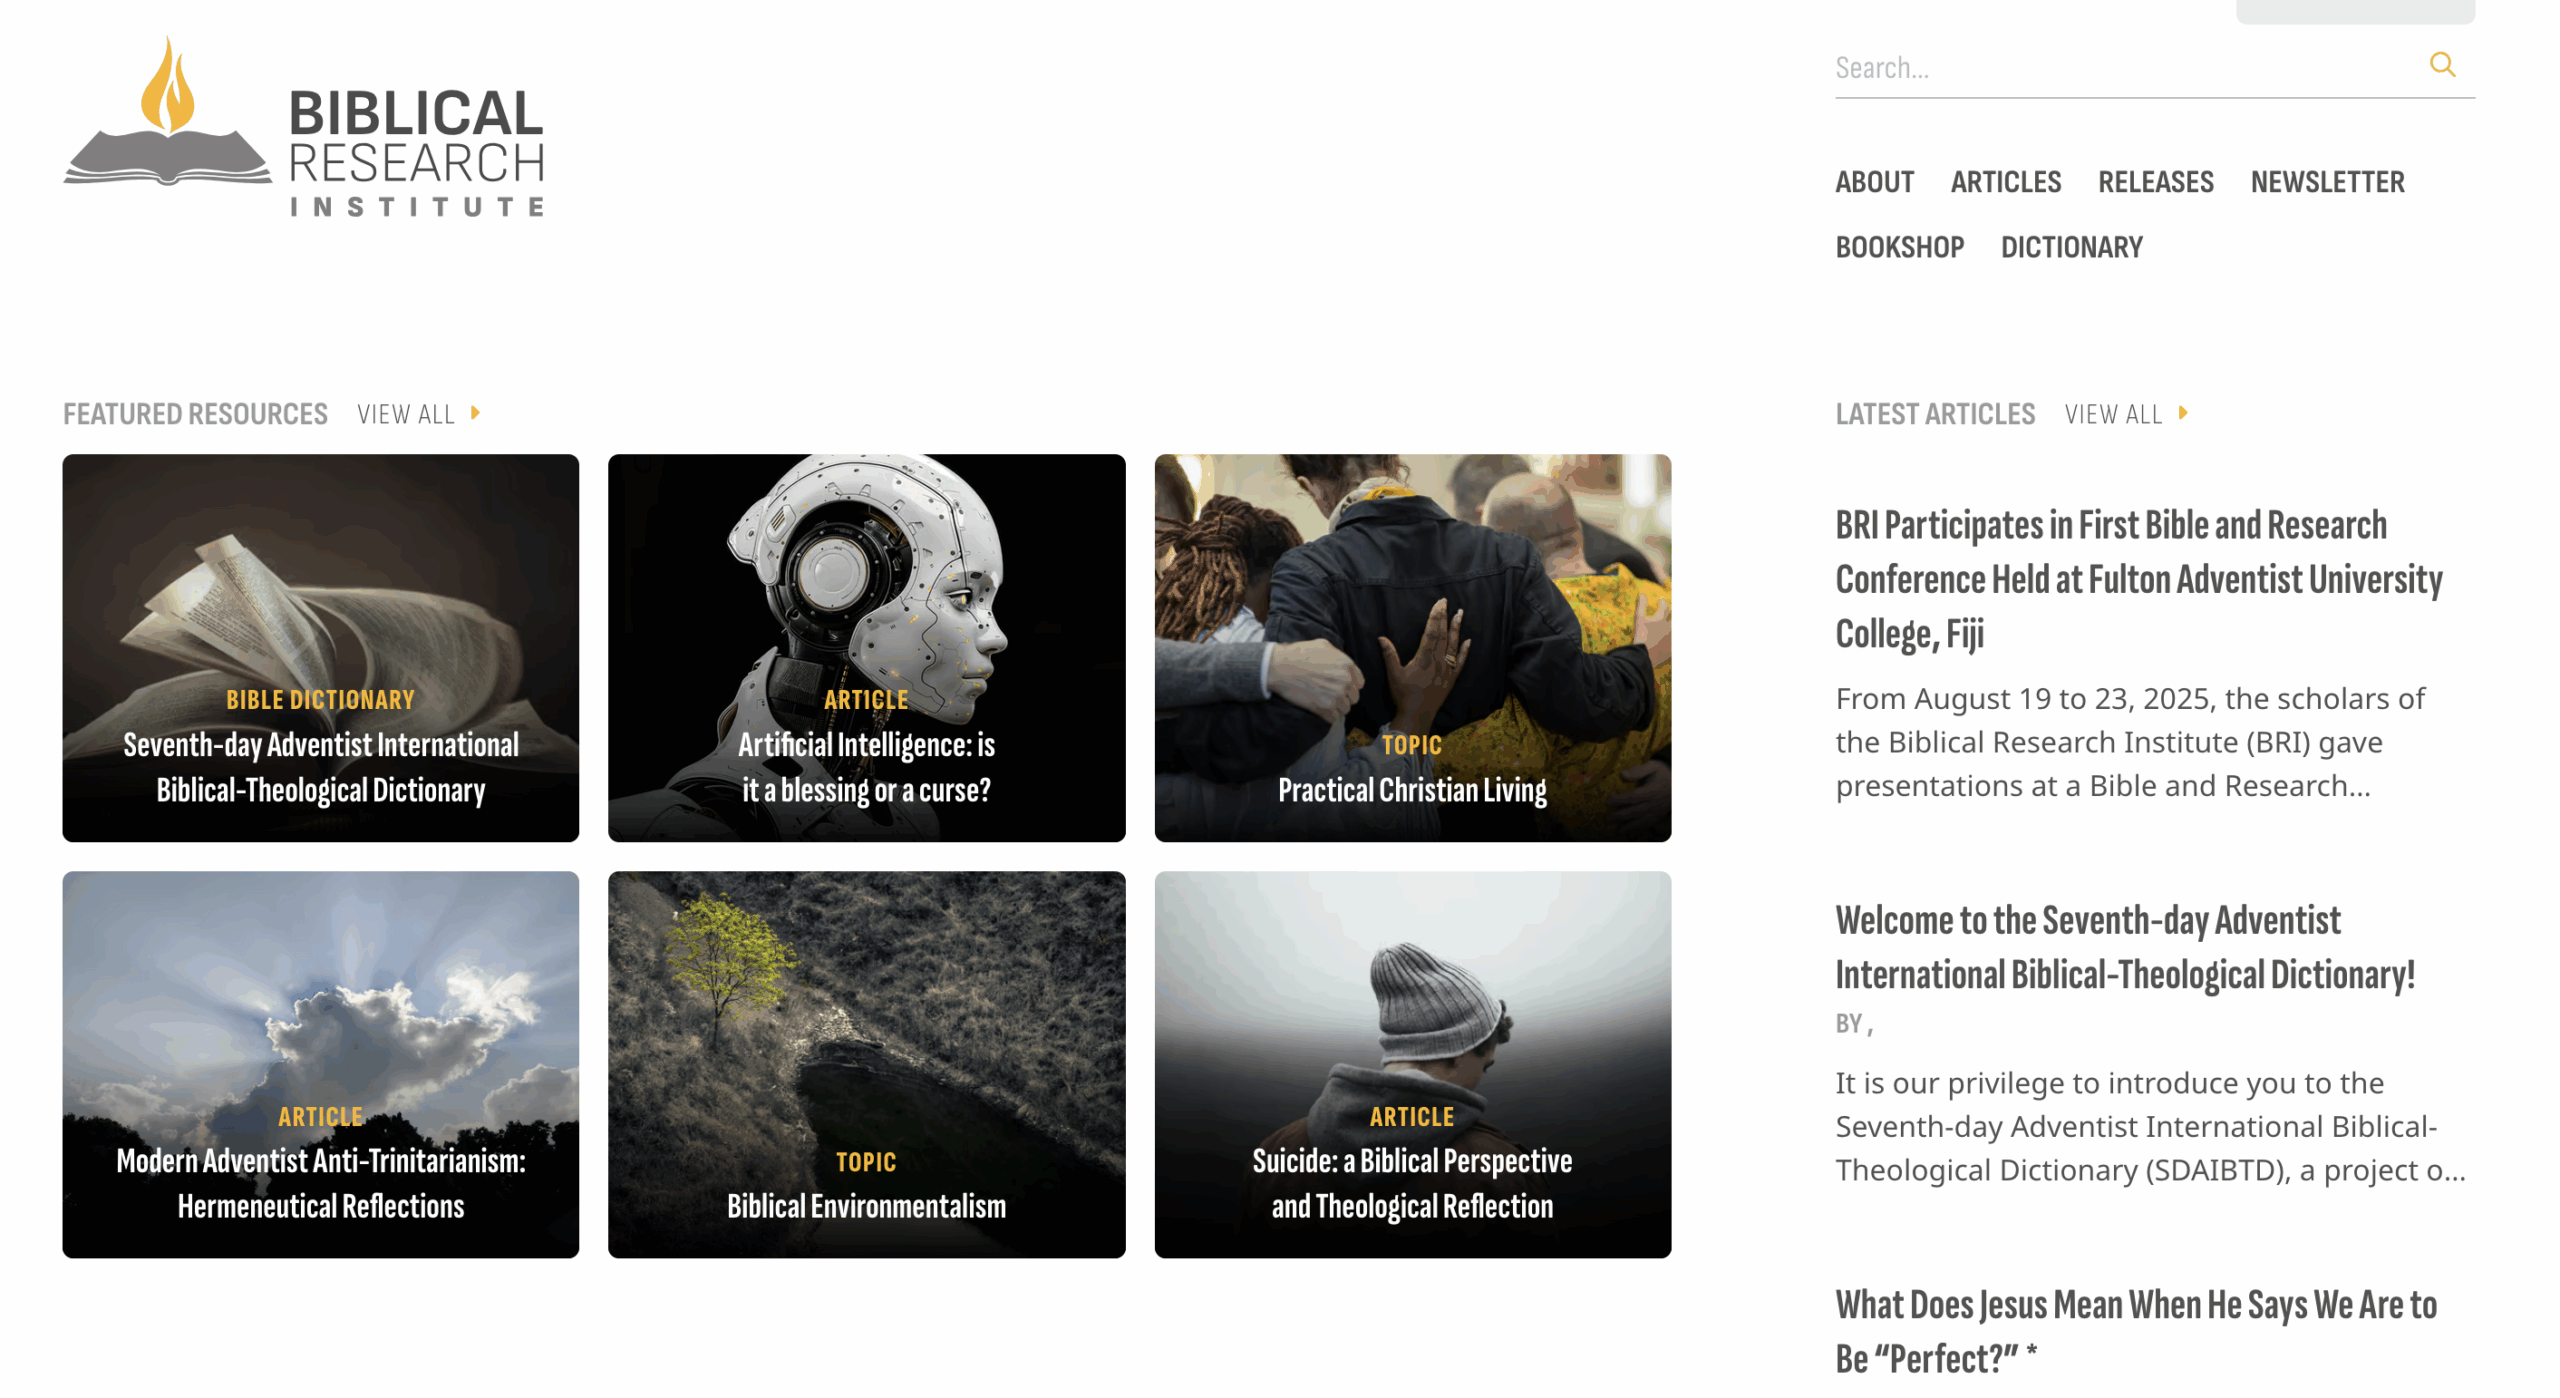View all featured resources
The height and width of the screenshot is (1398, 2560).
pyautogui.click(x=406, y=414)
